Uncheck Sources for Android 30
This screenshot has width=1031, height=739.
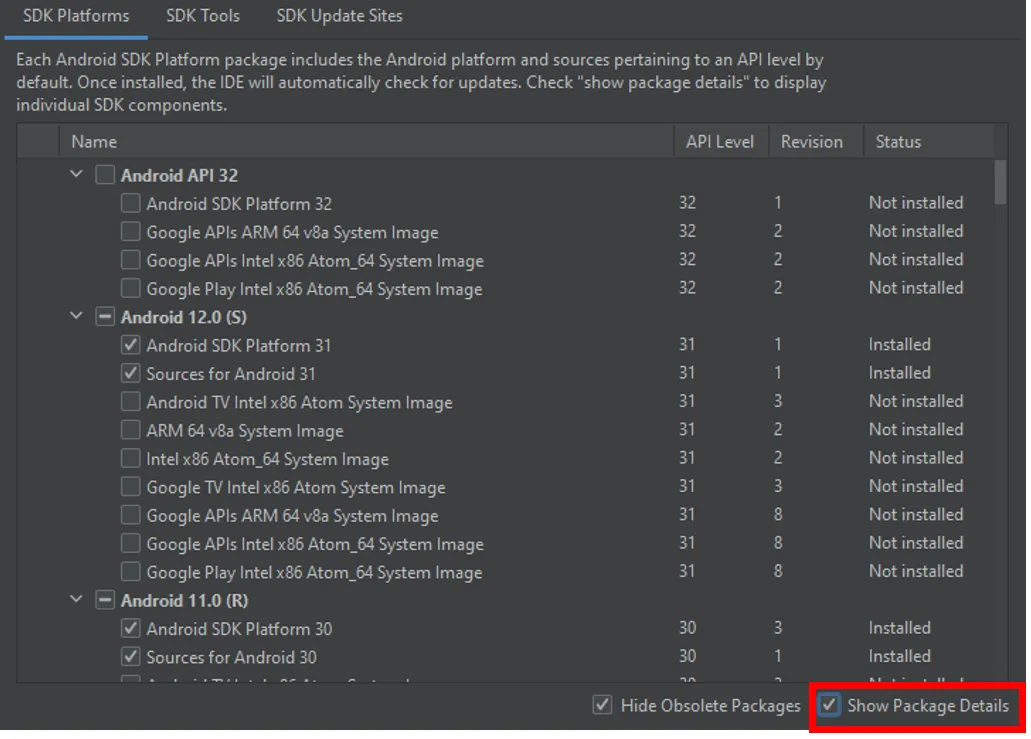click(130, 658)
